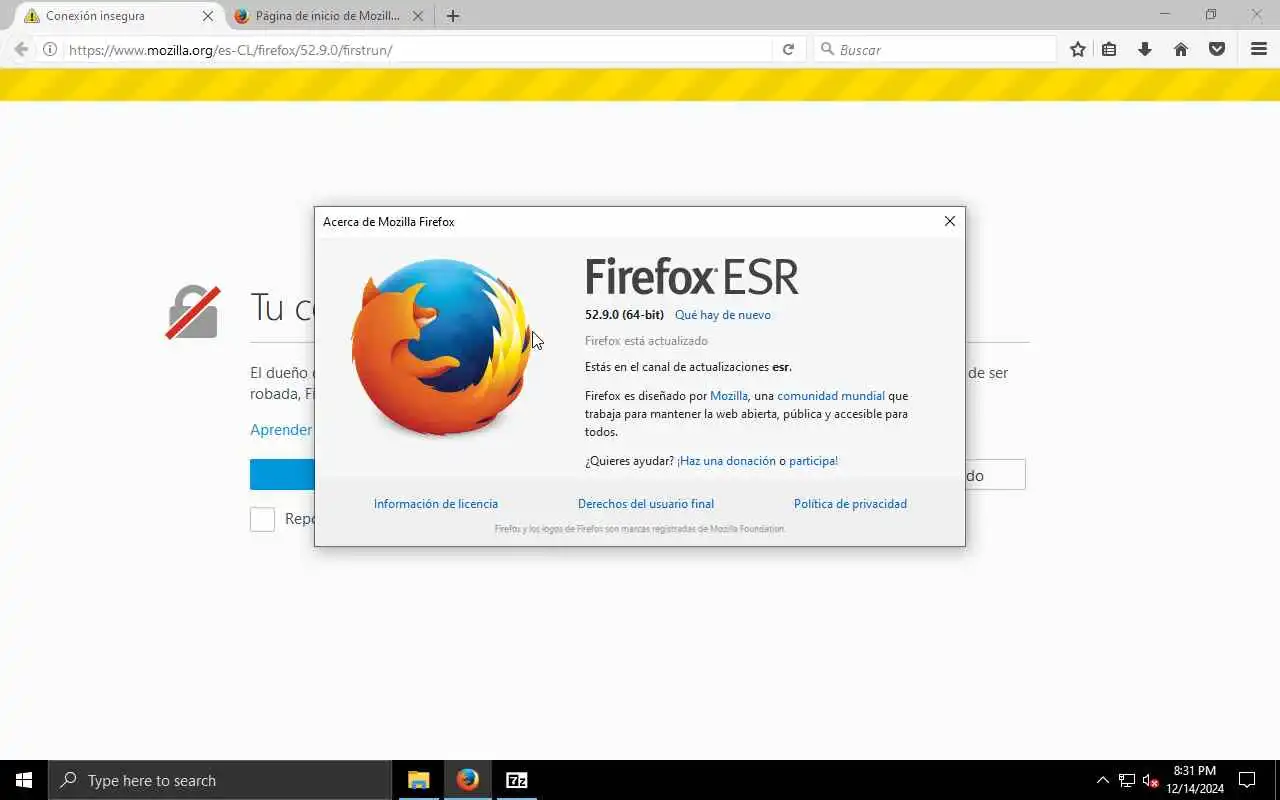Viewport: 1280px width, 800px height.
Task: Click the back arrow navigation button
Action: 21,49
